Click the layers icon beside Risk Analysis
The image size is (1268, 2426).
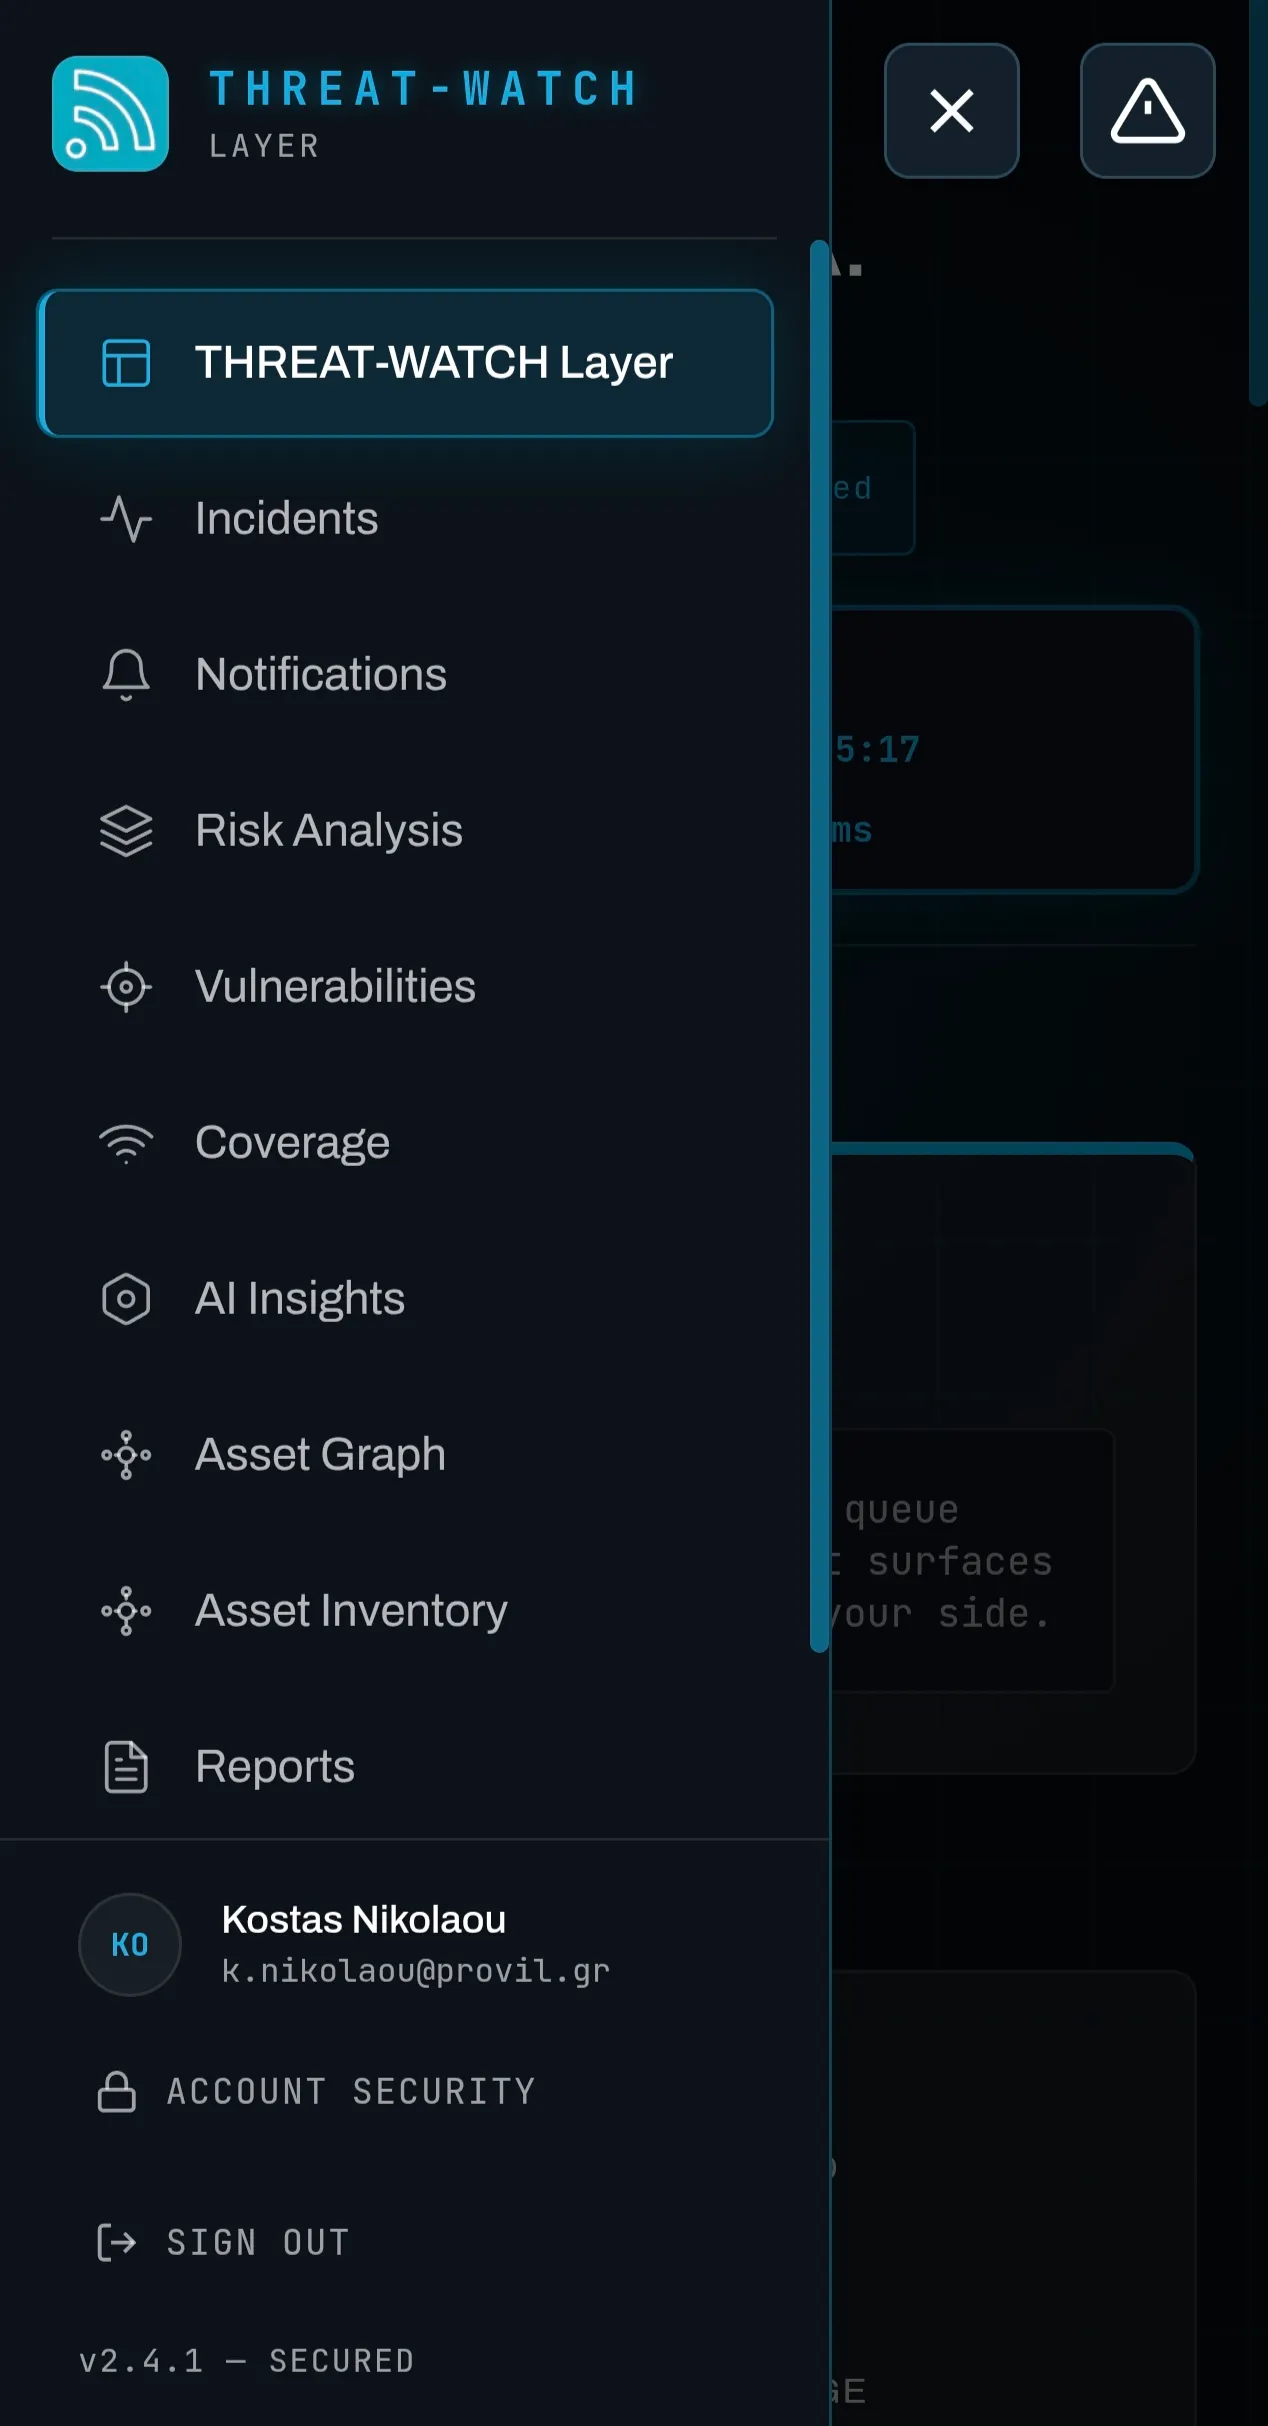[126, 831]
